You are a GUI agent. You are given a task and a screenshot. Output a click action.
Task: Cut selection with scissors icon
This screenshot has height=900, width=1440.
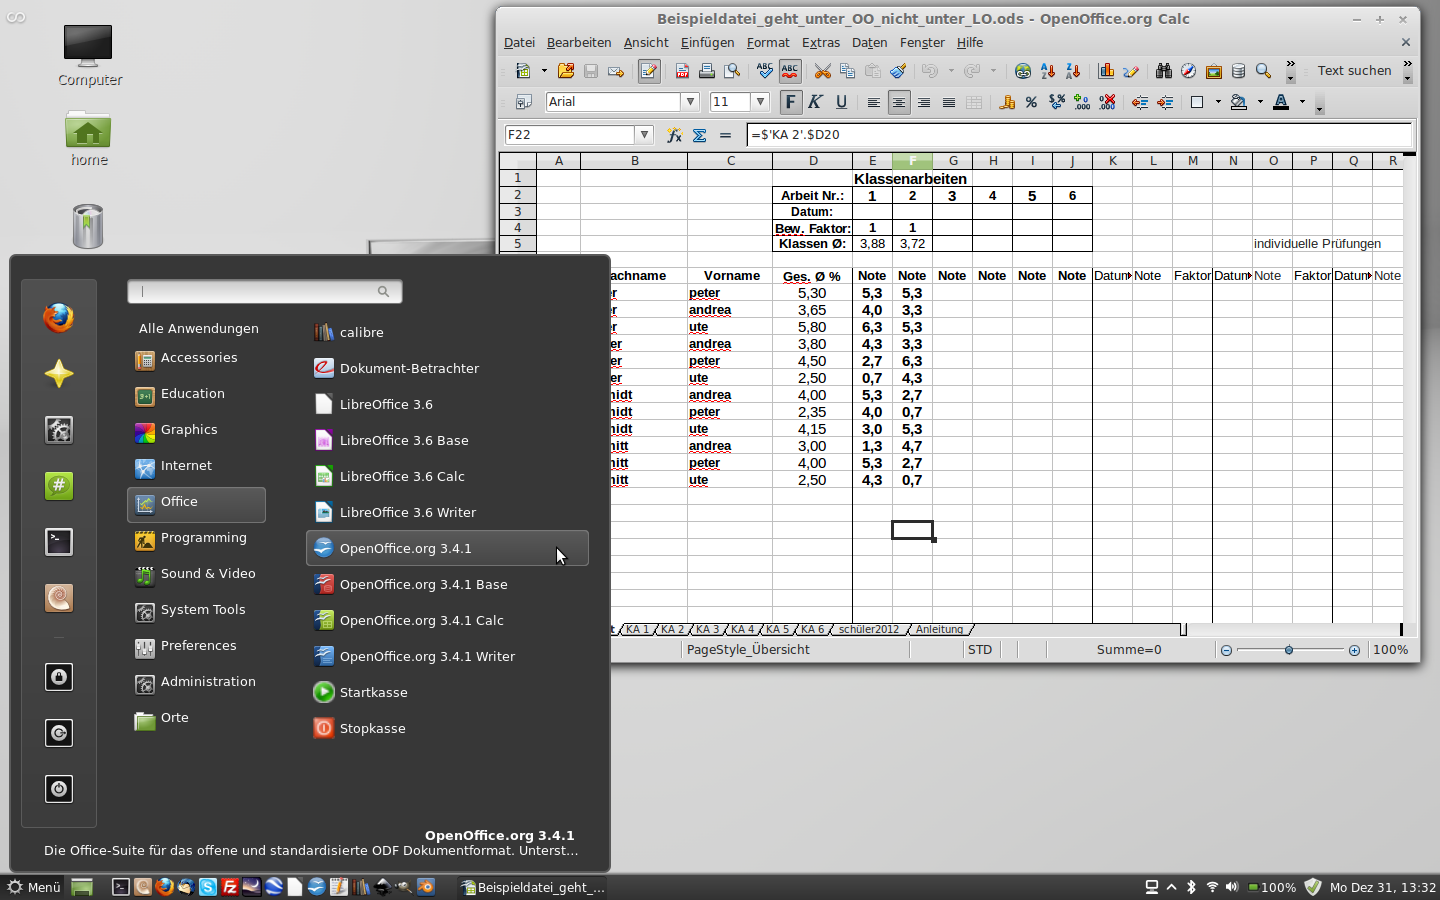822,71
